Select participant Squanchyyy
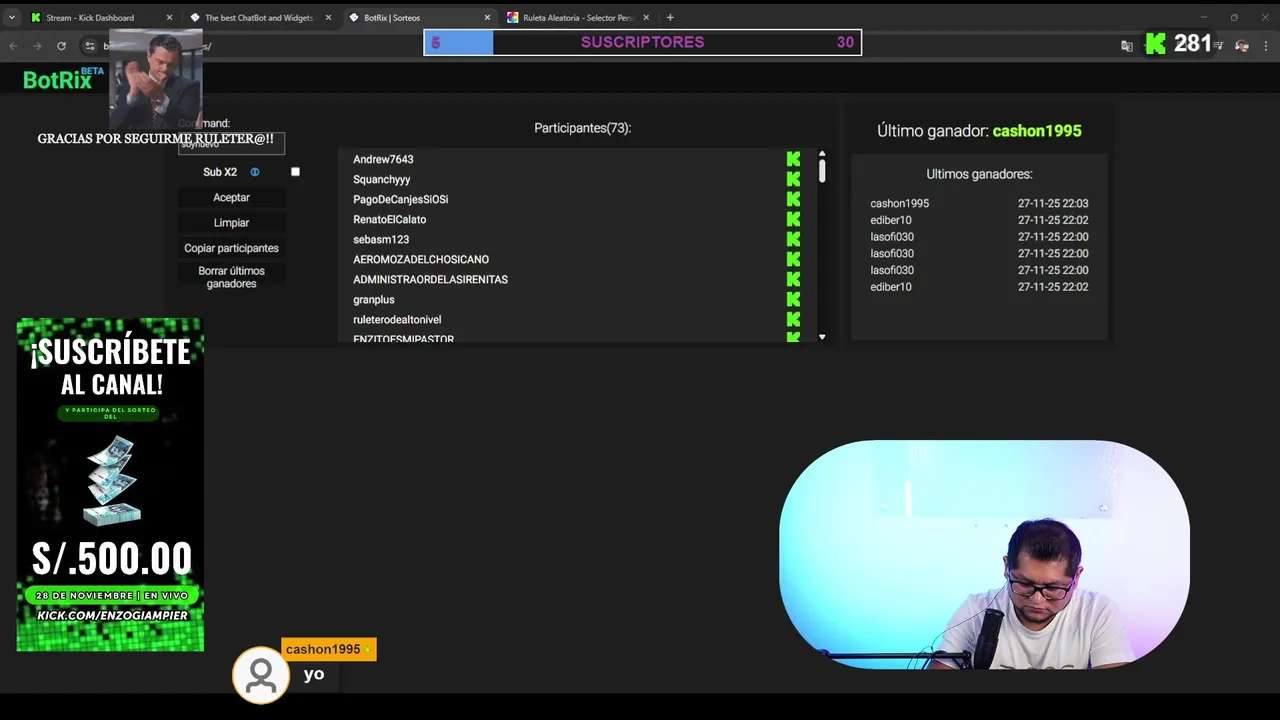The width and height of the screenshot is (1280, 720). [x=381, y=179]
